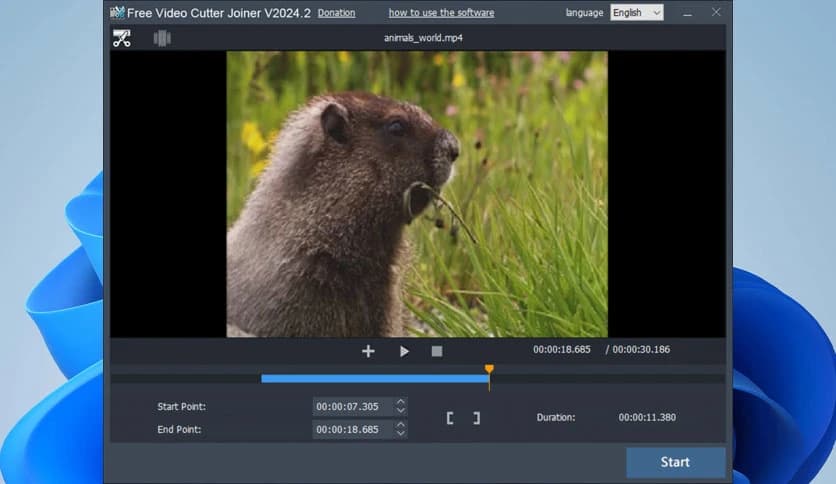836x484 pixels.
Task: Click the End Point time field
Action: [x=354, y=430]
